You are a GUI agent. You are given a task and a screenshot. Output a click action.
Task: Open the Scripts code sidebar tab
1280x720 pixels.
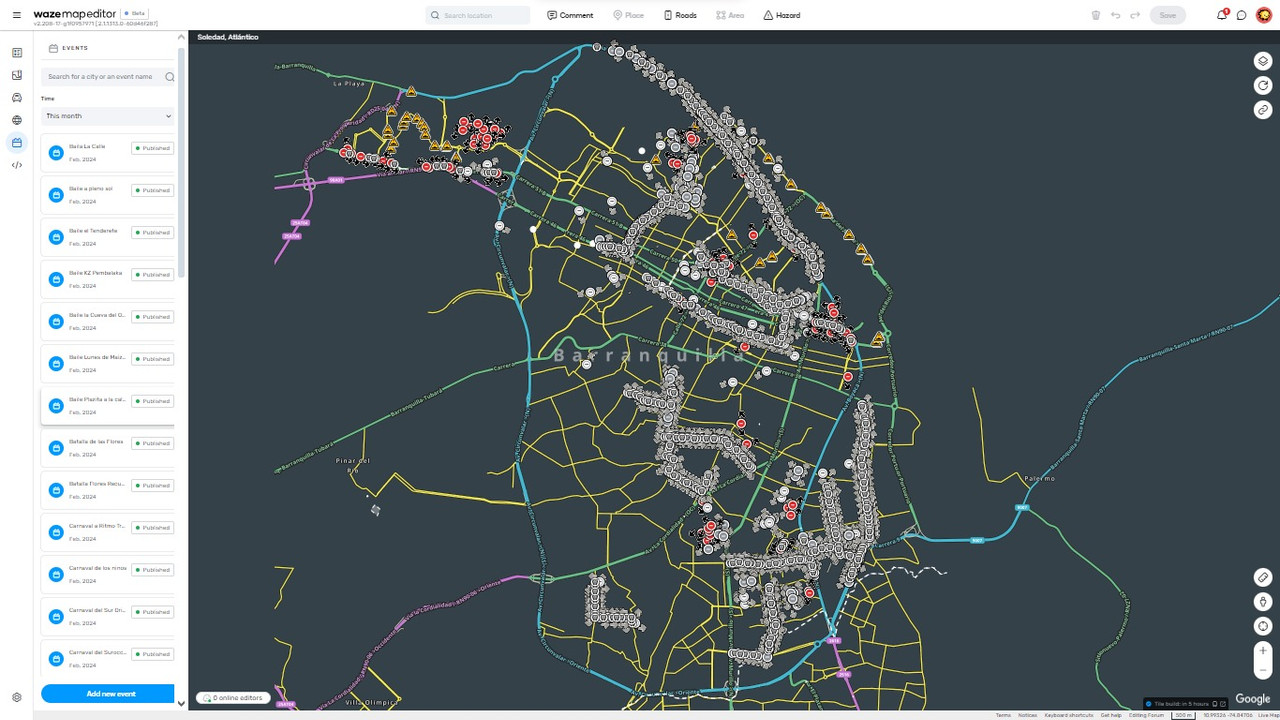[17, 165]
